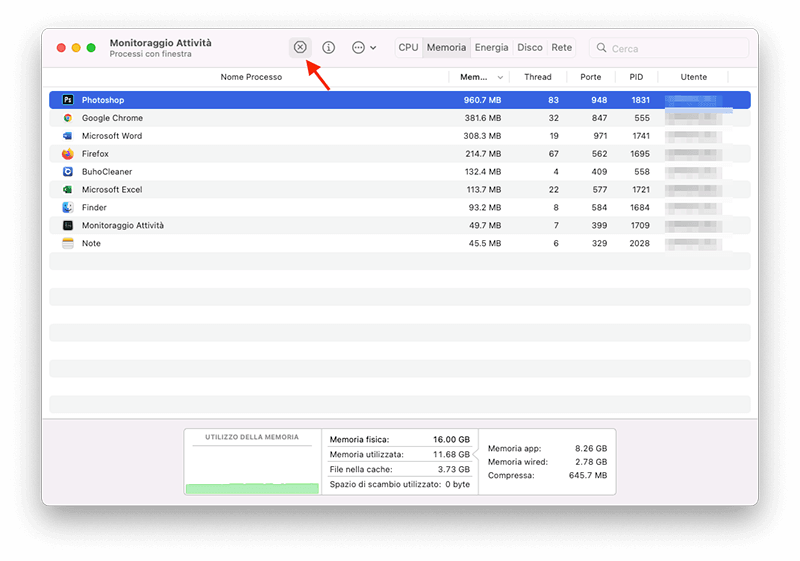
Task: Click the Memoria app 8.26 GB value
Action: (591, 448)
